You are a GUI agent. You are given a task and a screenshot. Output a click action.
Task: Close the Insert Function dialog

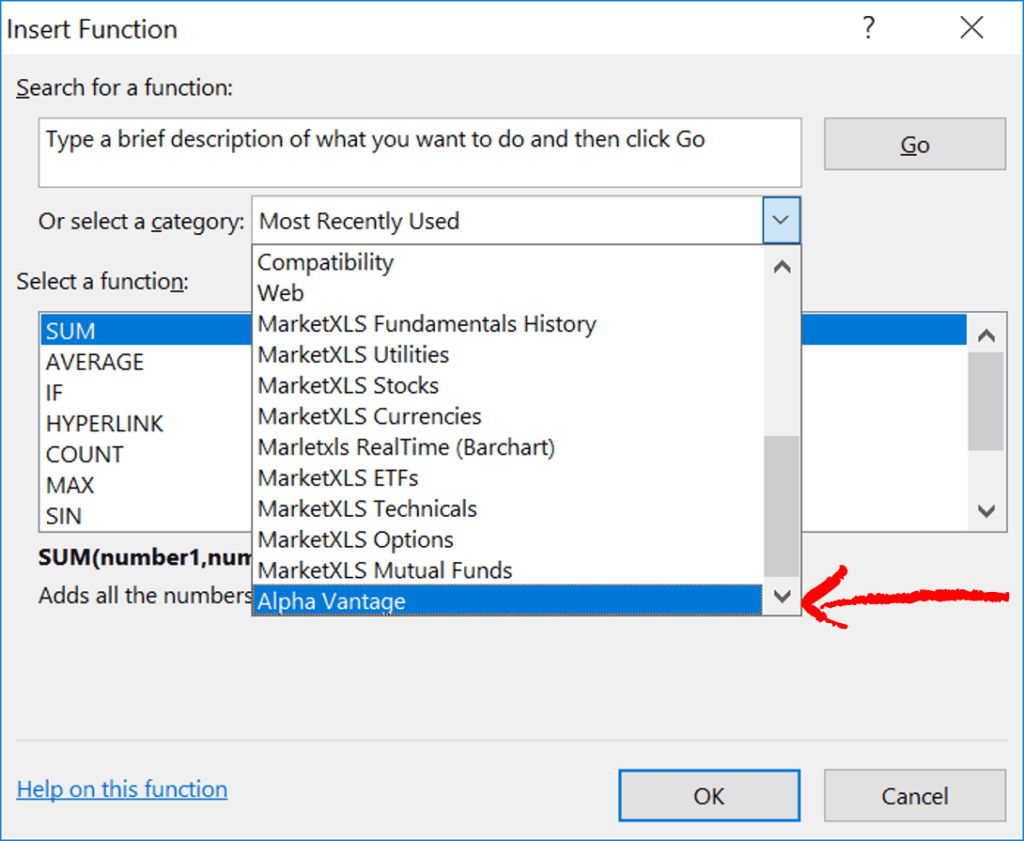click(x=972, y=27)
